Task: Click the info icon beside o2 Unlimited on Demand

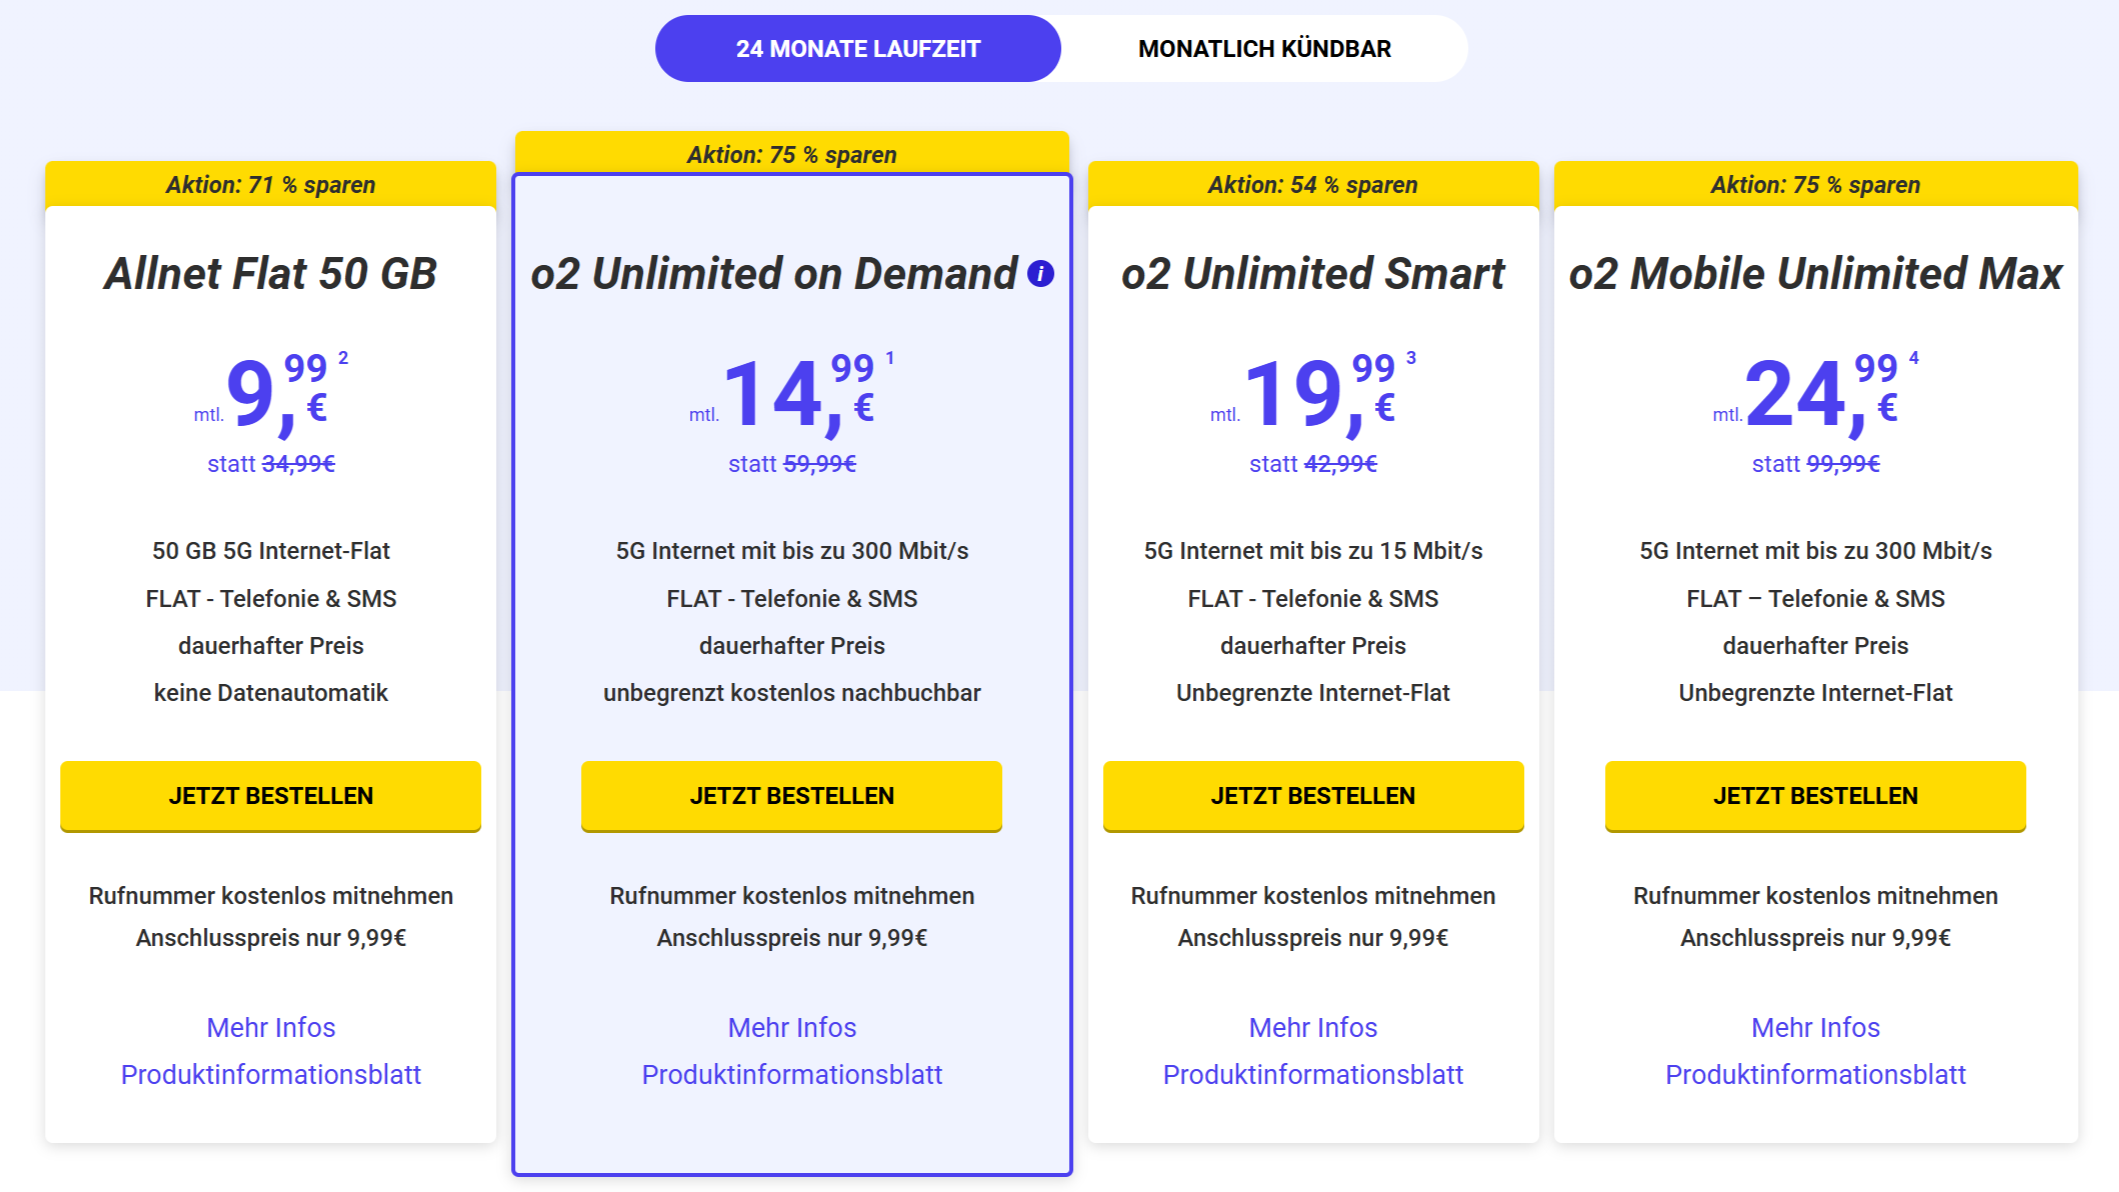Action: 1040,273
